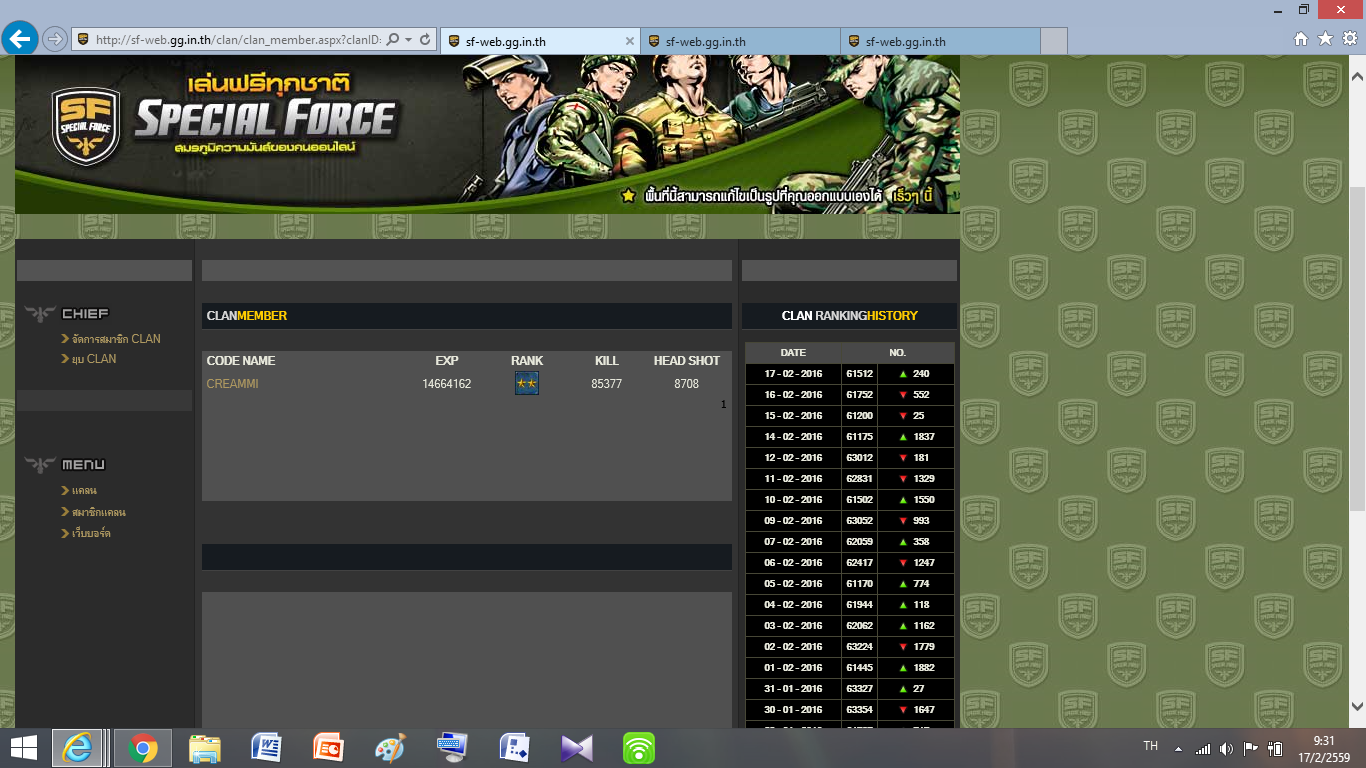Click the network signal tray icon
The height and width of the screenshot is (768, 1366).
1203,748
